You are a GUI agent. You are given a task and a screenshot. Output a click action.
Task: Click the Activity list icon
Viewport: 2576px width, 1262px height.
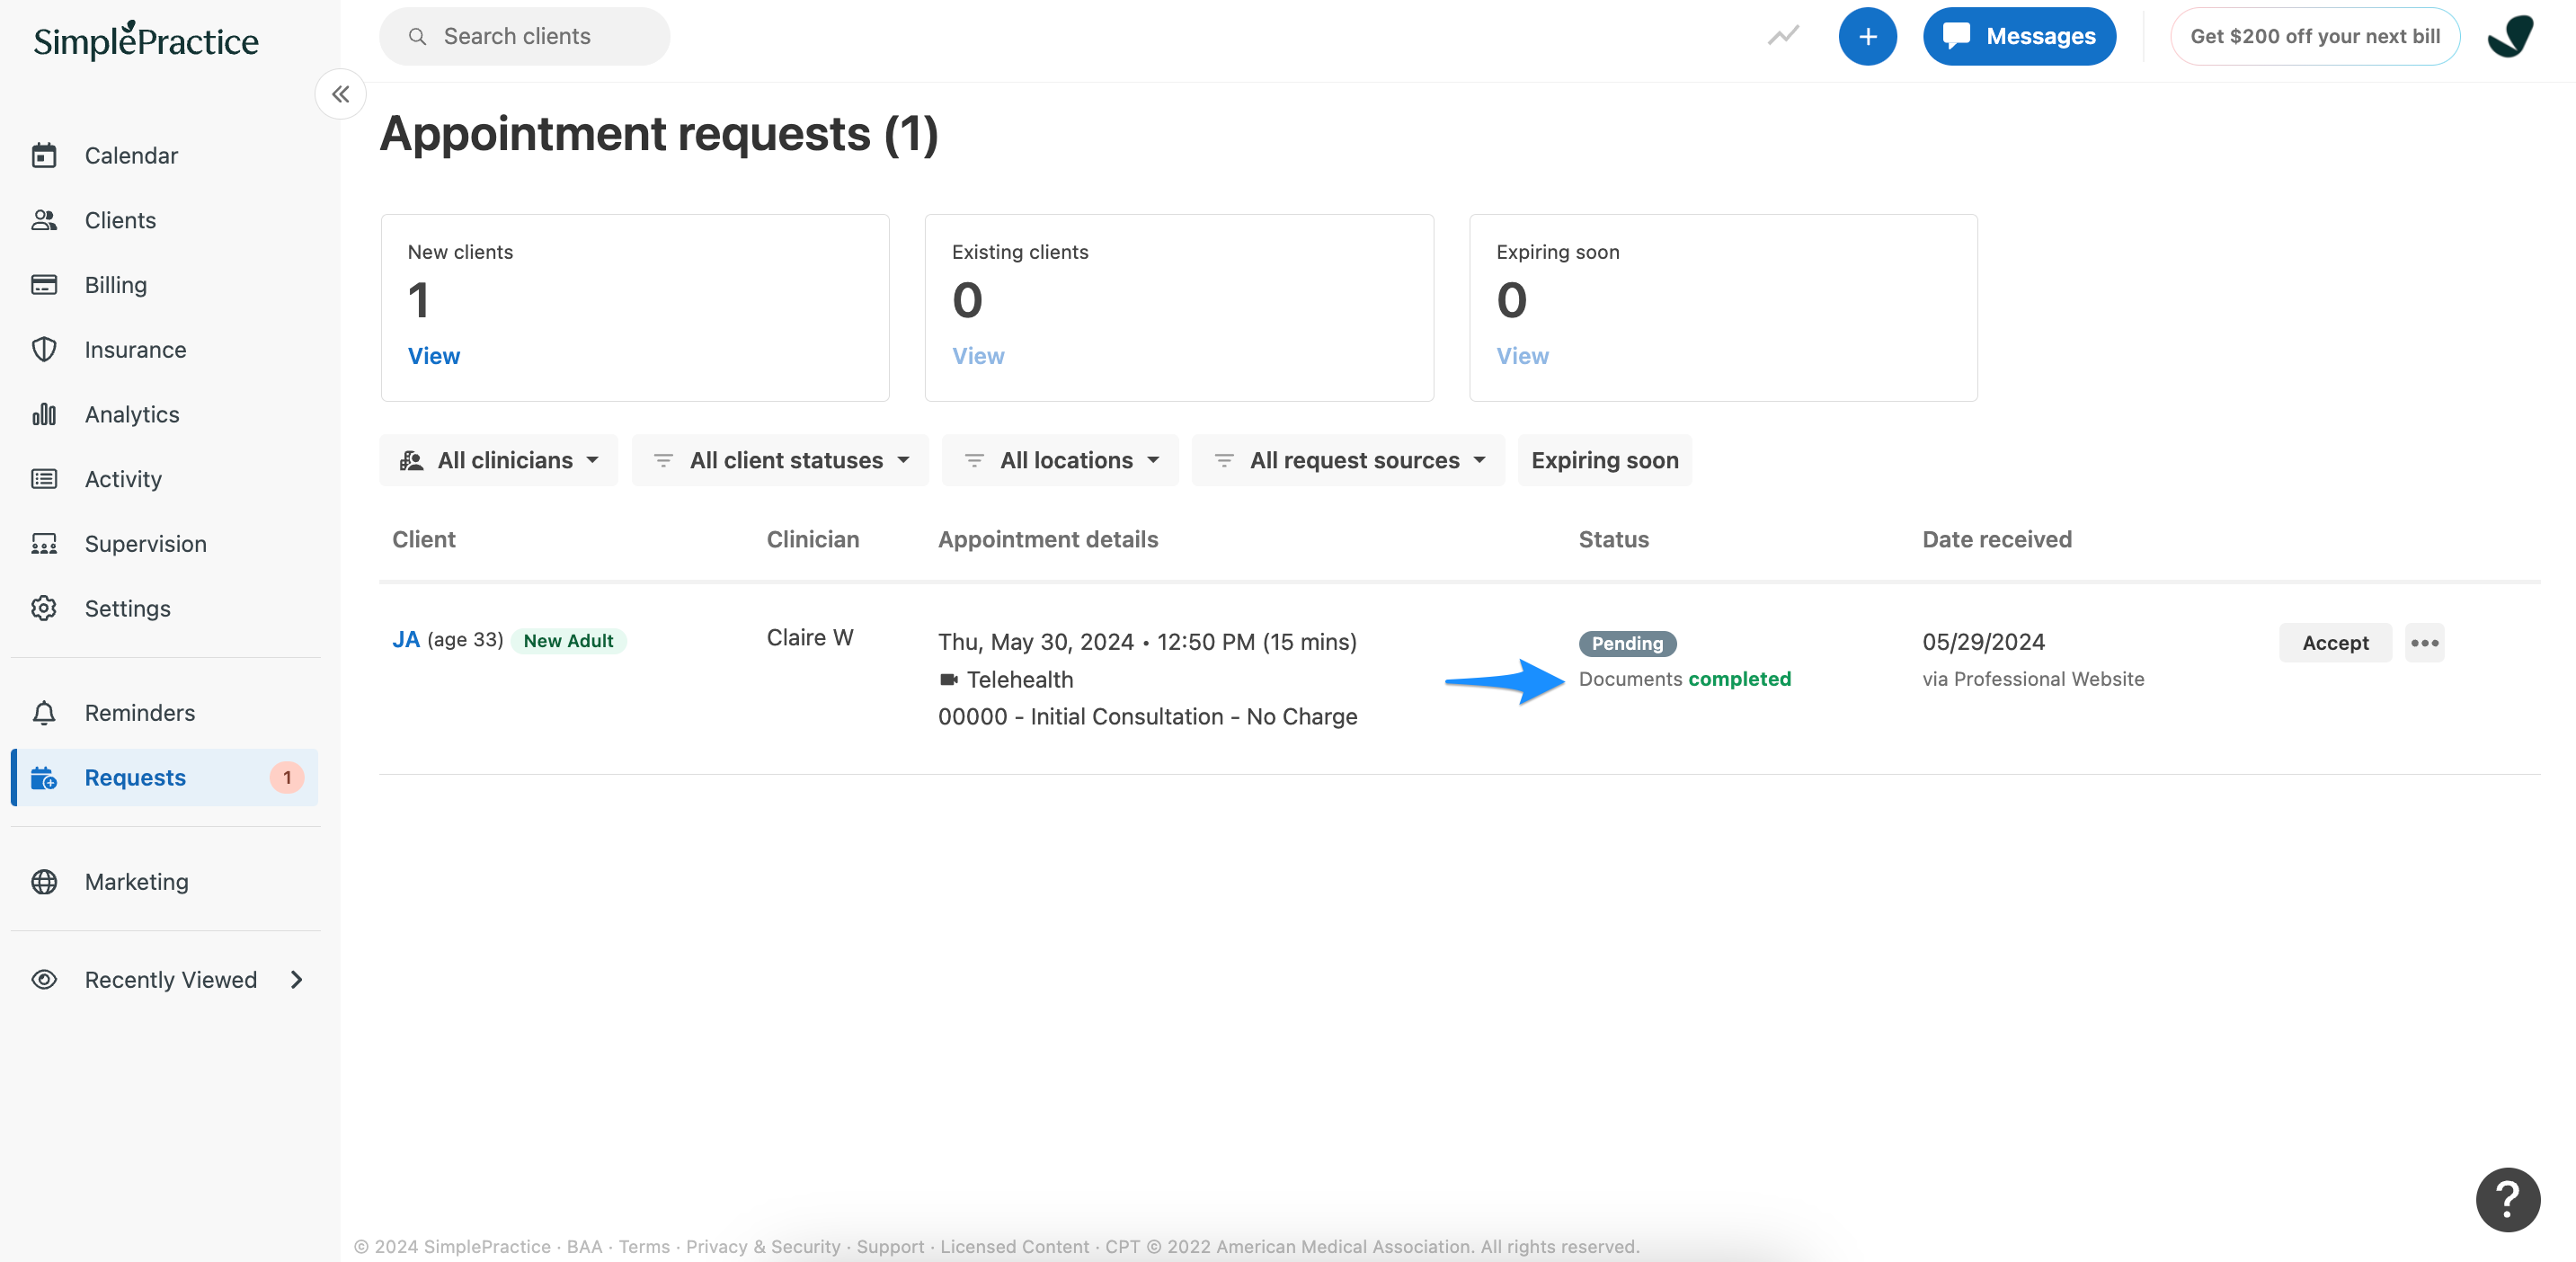[x=44, y=479]
